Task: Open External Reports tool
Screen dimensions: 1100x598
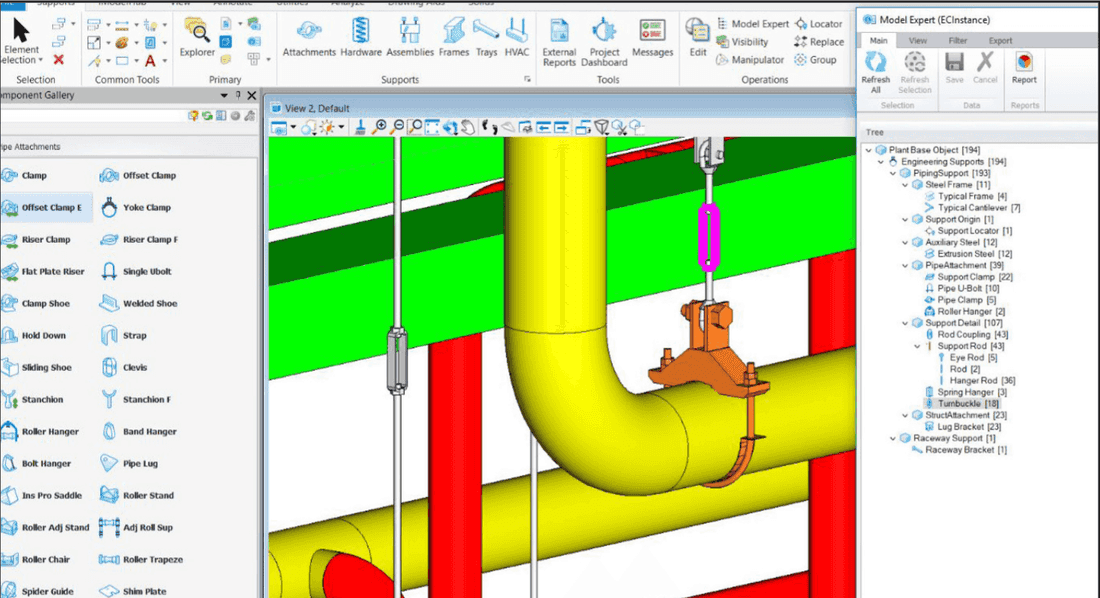Action: coord(559,43)
